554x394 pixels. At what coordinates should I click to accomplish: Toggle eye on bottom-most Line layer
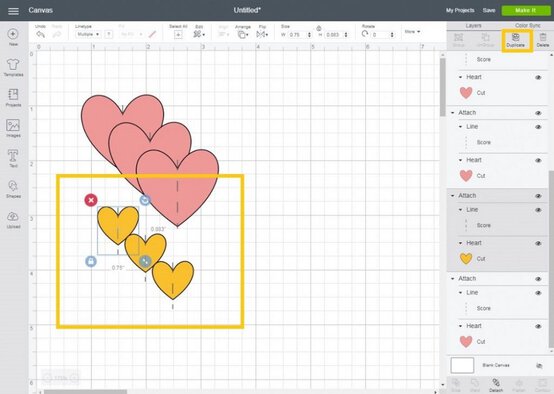click(538, 293)
